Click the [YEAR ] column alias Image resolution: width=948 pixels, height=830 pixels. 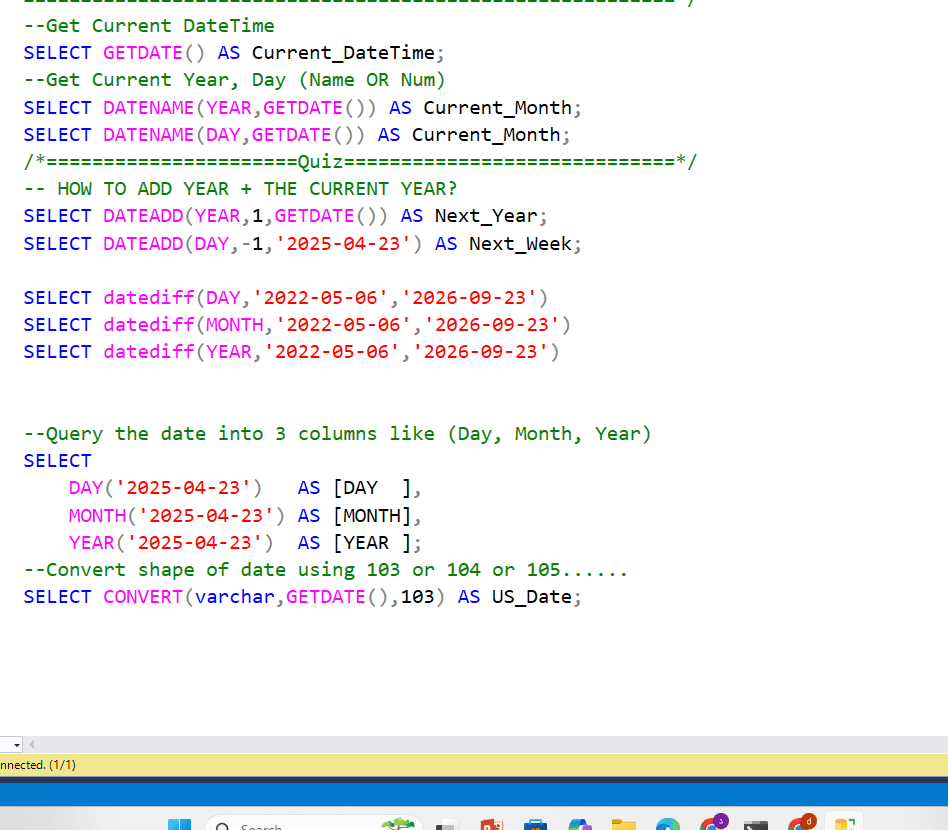click(372, 543)
